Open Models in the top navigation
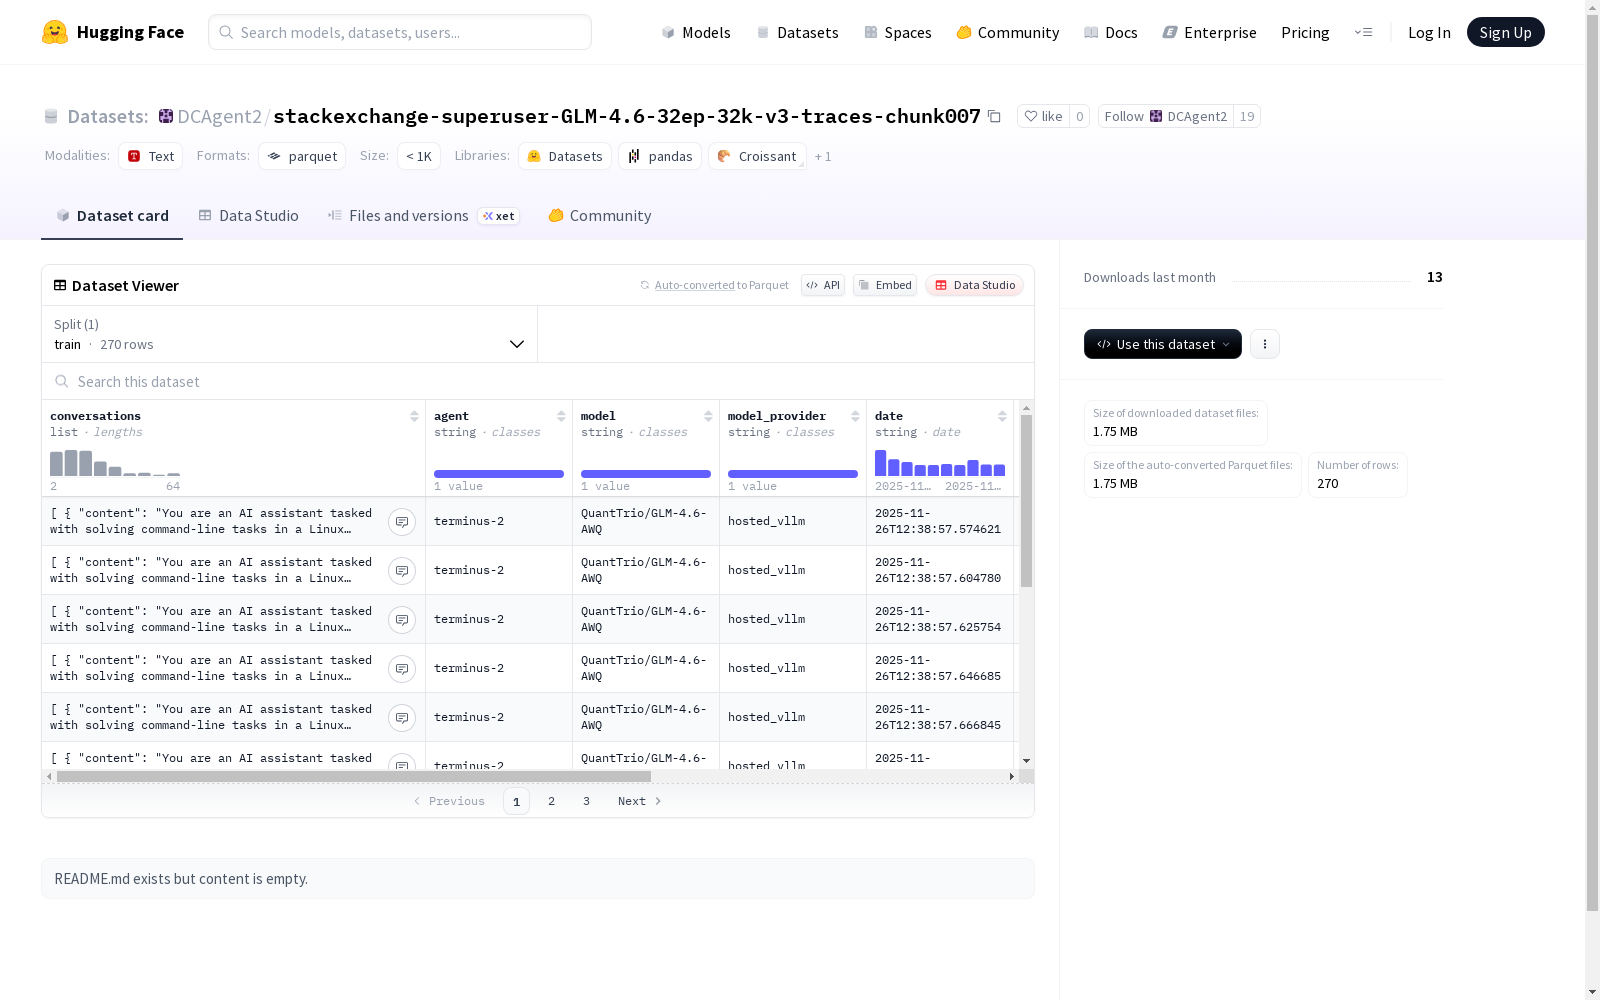1600x1000 pixels. coord(696,32)
